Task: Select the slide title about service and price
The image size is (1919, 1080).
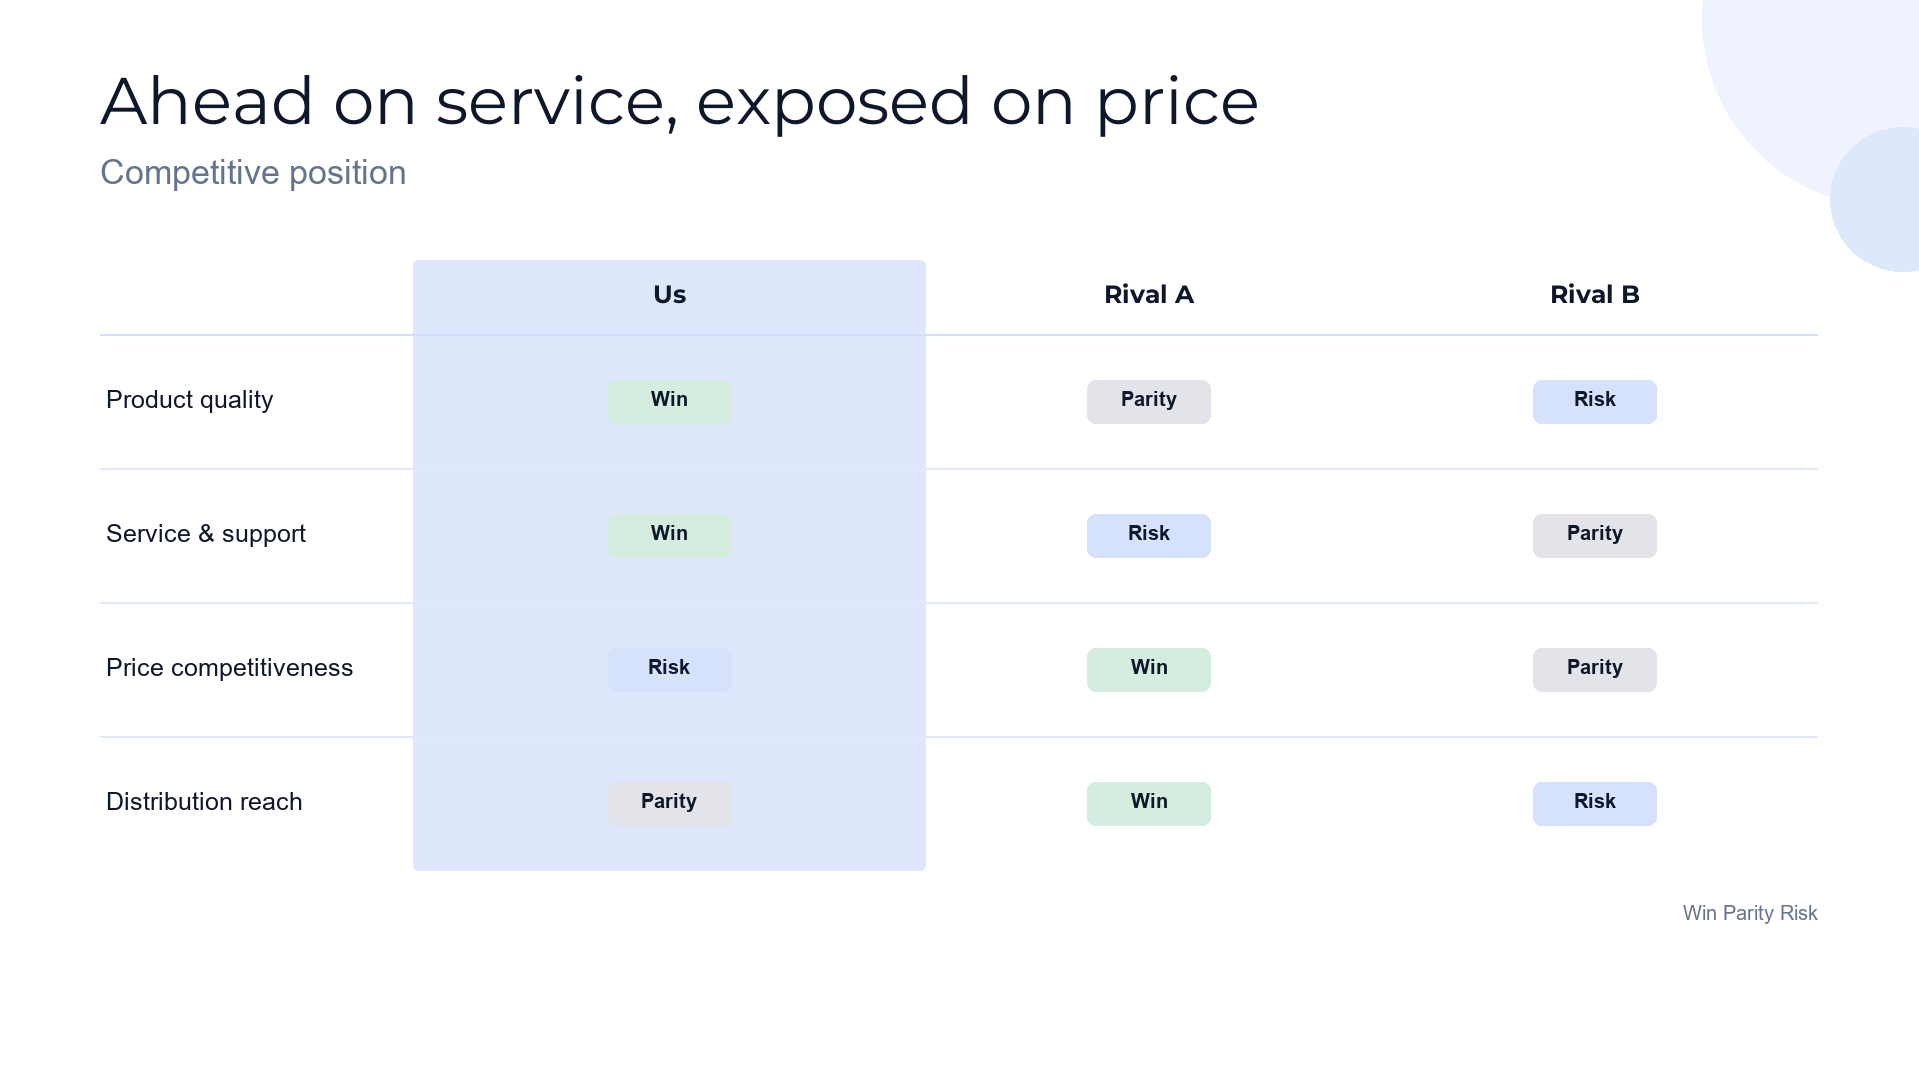Action: [679, 102]
